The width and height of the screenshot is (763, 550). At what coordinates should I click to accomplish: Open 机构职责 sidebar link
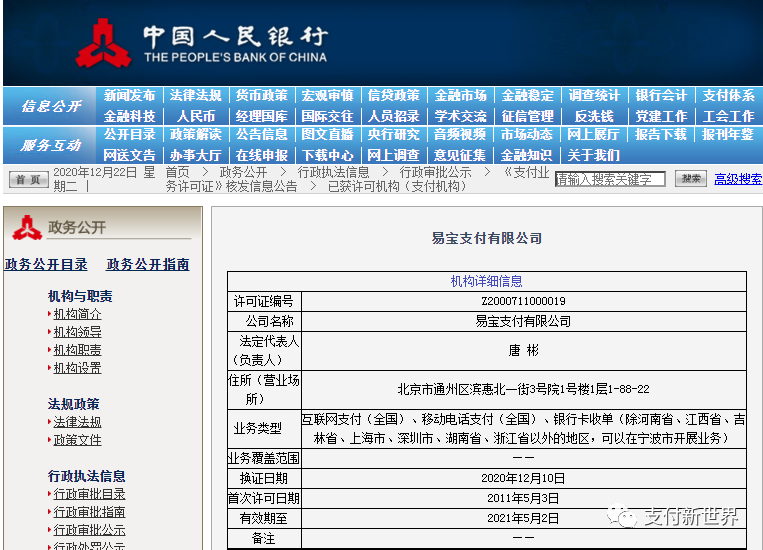(x=77, y=350)
